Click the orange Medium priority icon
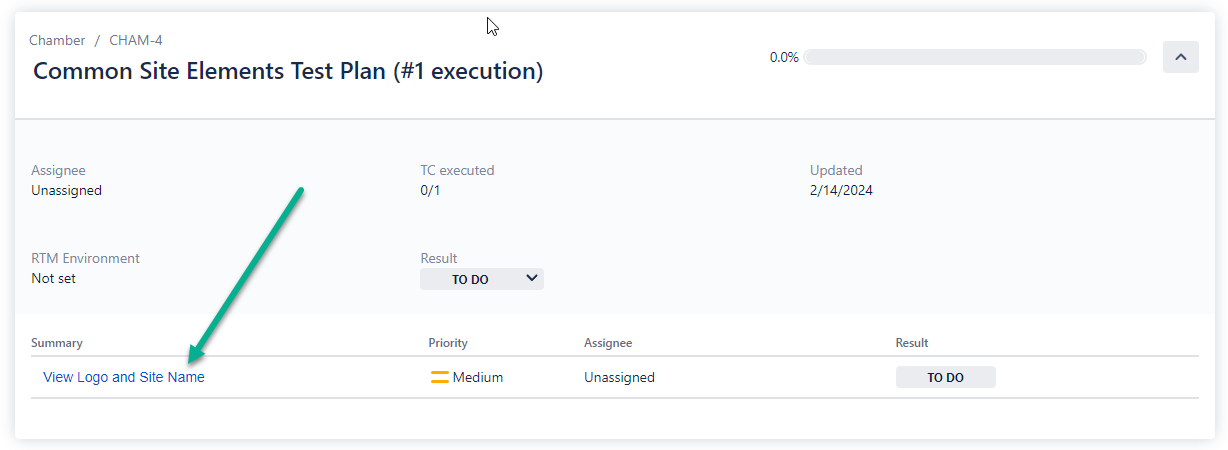1228x450 pixels. (x=439, y=378)
